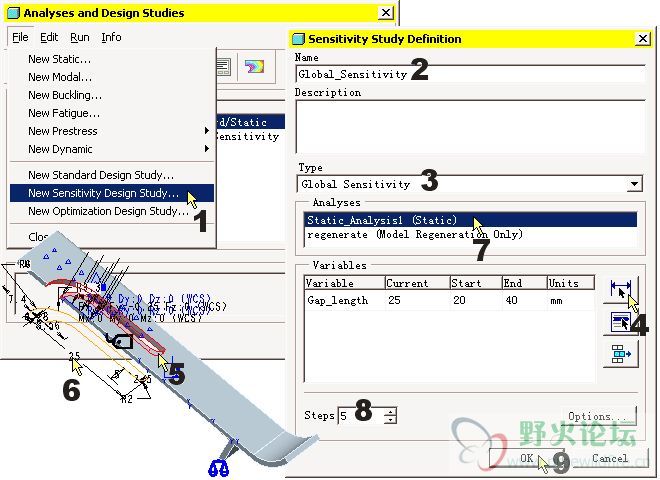
Task: Decrease Steps with down arrow
Action: coord(391,420)
